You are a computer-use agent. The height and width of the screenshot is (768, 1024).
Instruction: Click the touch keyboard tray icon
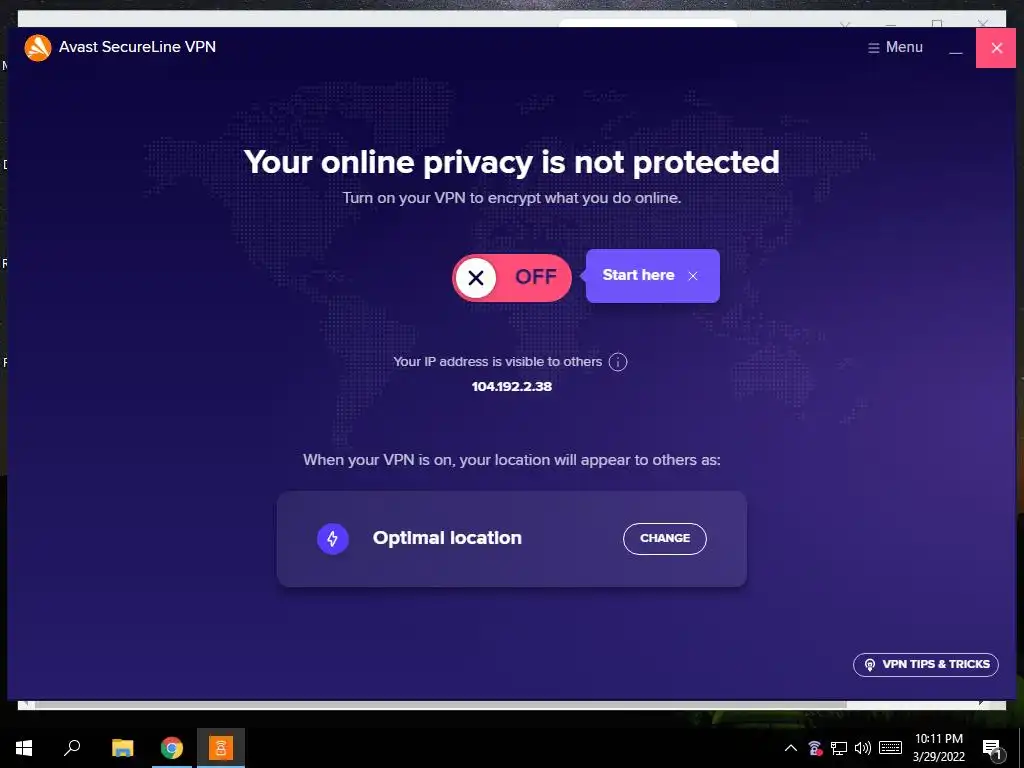[x=890, y=748]
